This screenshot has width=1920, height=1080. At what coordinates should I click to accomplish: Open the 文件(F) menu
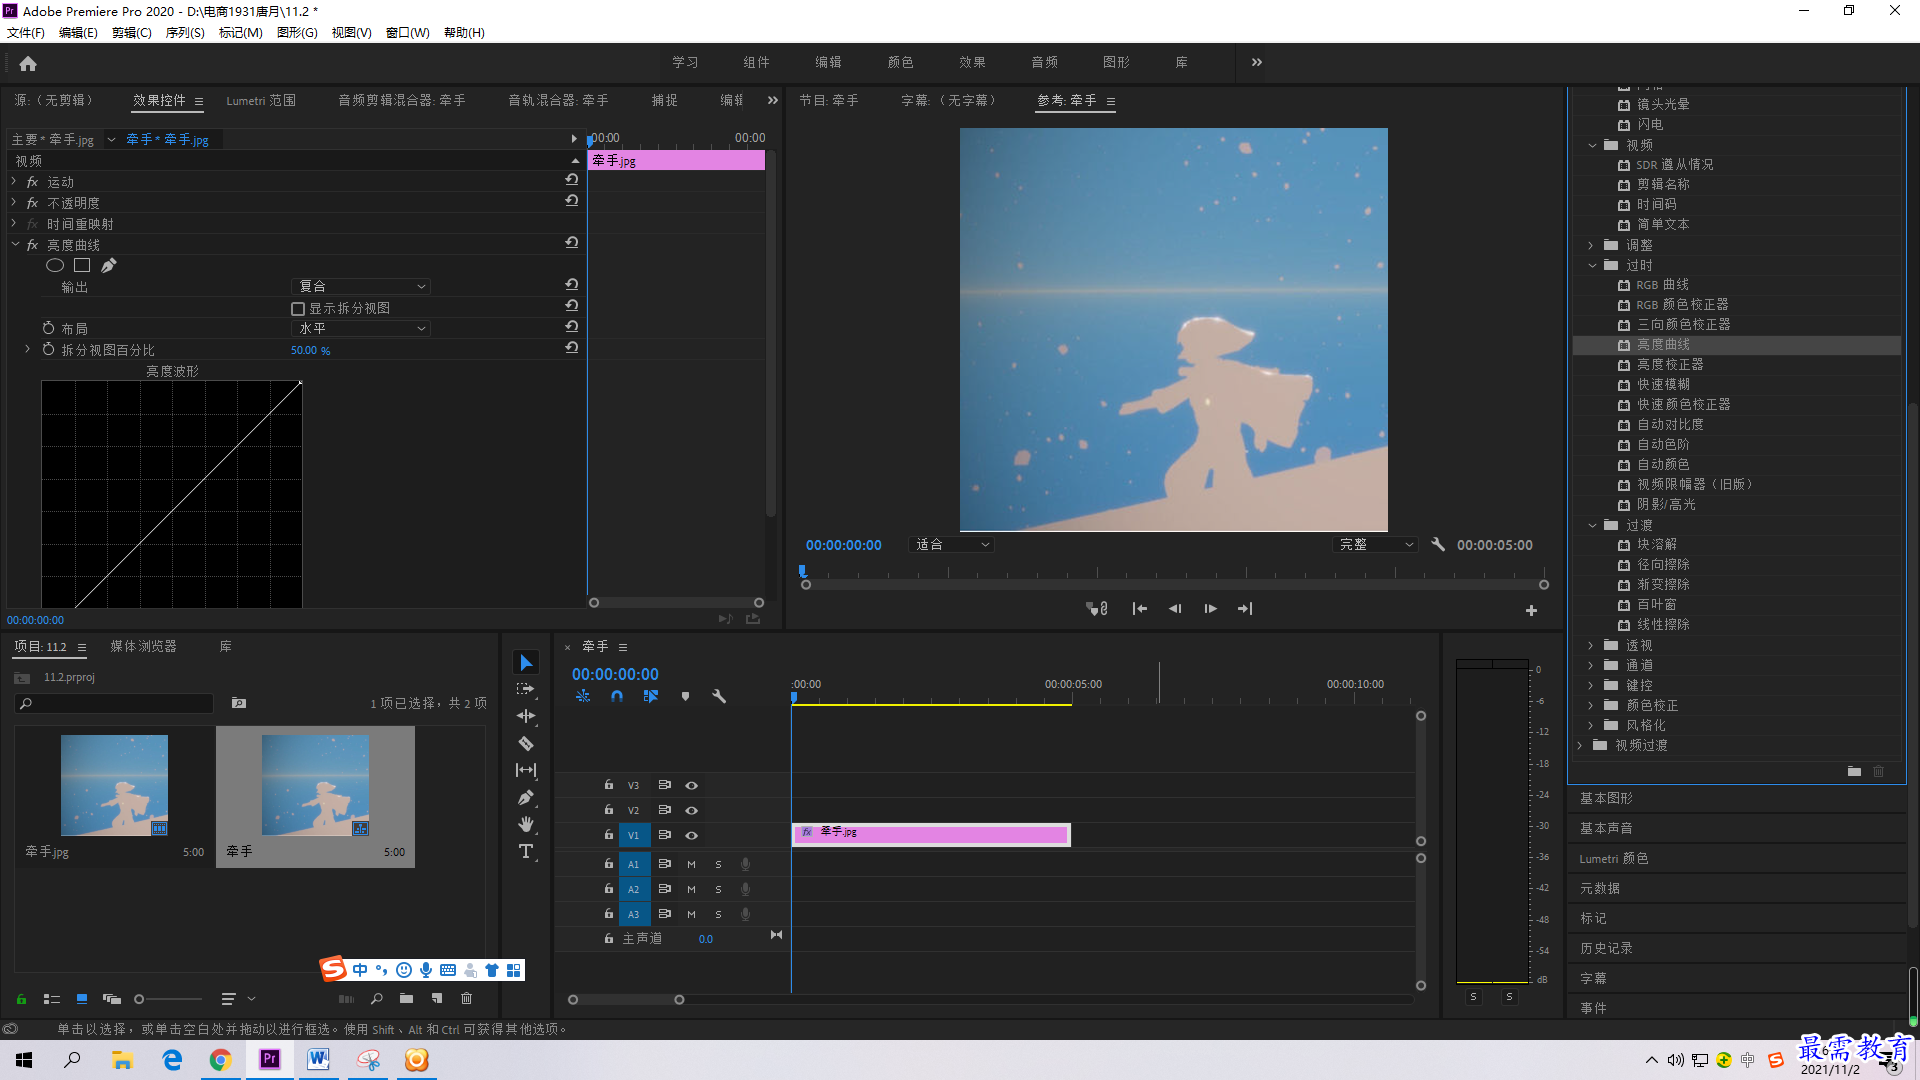tap(26, 32)
